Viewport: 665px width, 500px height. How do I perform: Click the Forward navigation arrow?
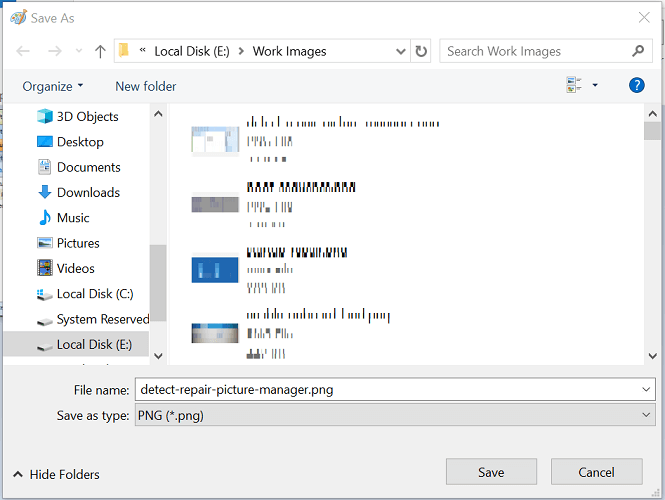(55, 51)
